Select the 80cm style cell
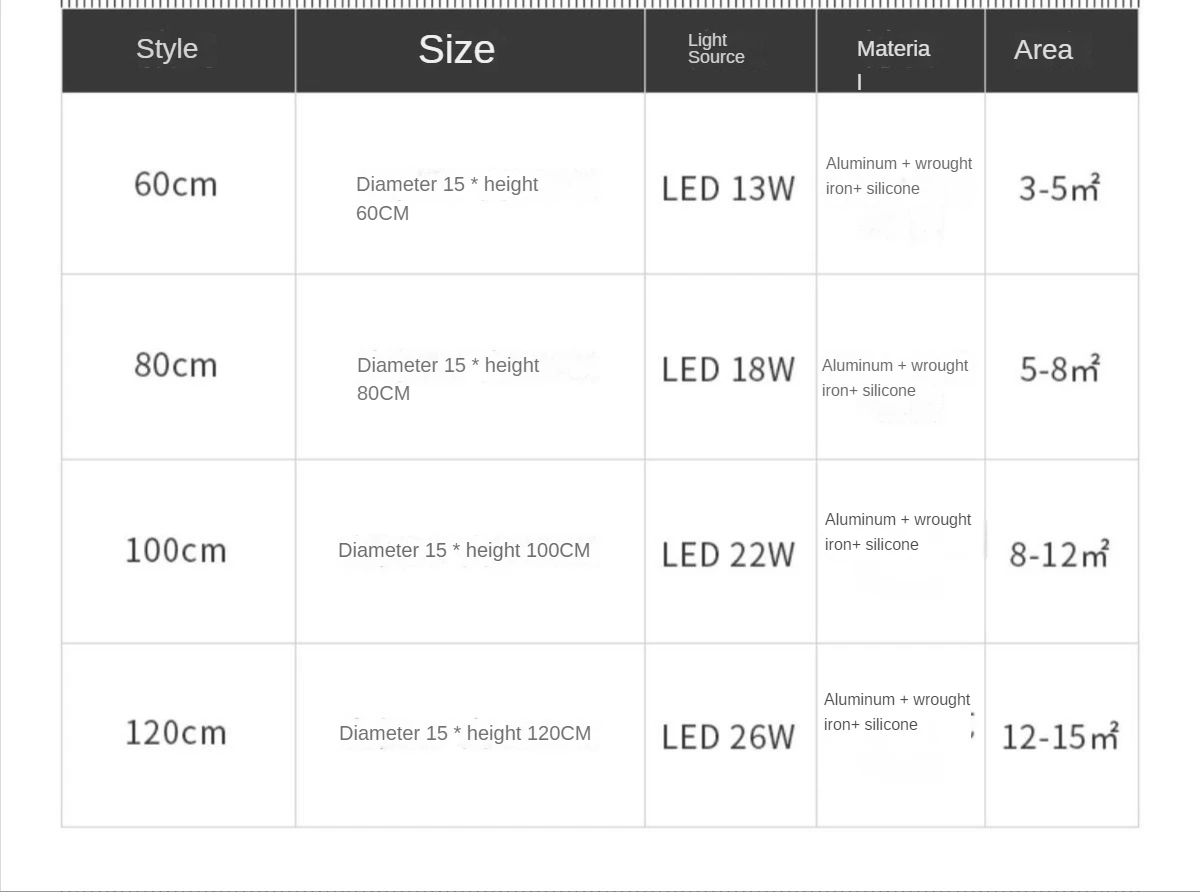Screen dimensions: 1200x892 176,365
